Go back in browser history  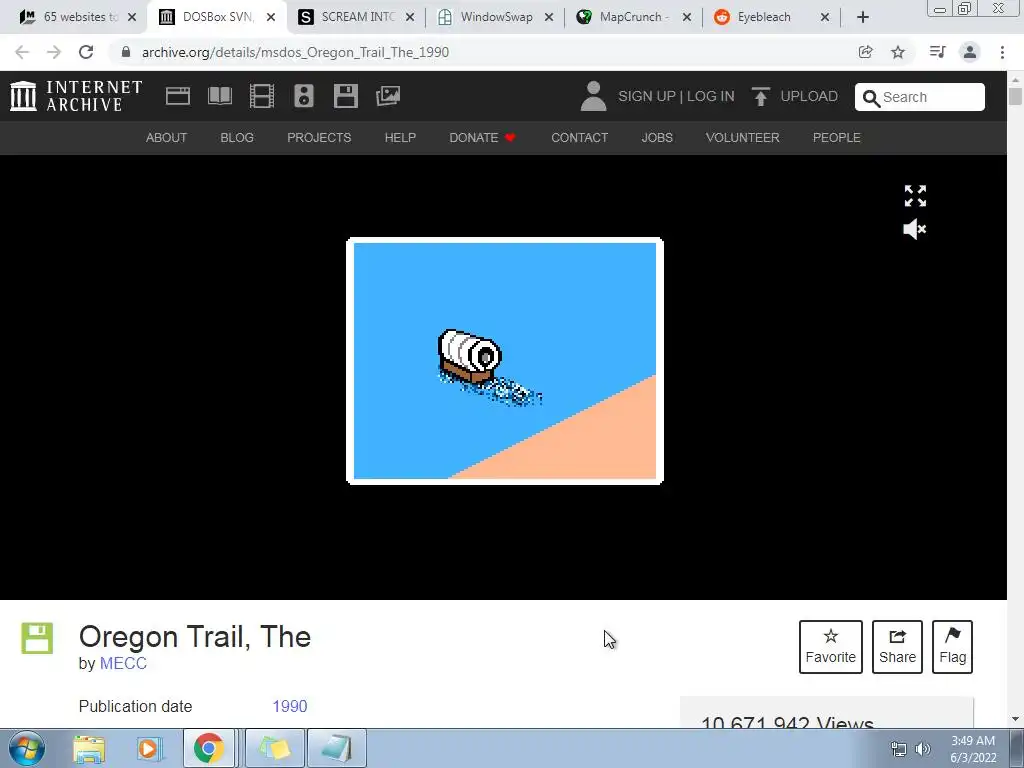[x=22, y=52]
